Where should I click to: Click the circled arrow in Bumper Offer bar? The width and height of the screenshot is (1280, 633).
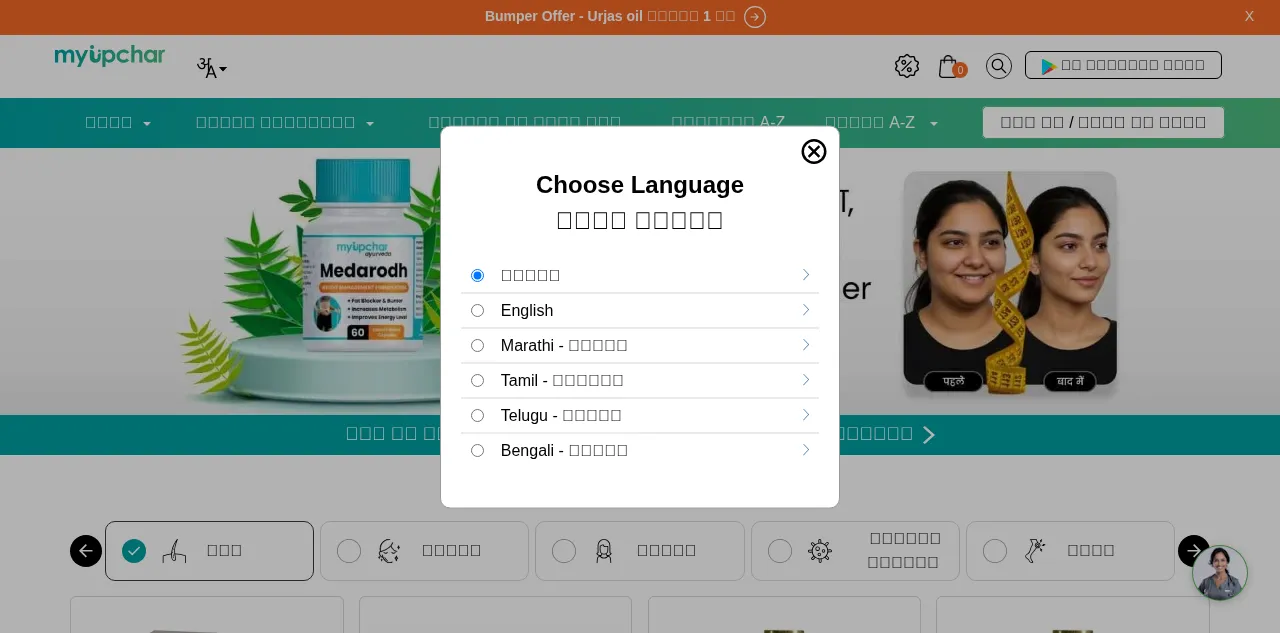click(x=755, y=17)
